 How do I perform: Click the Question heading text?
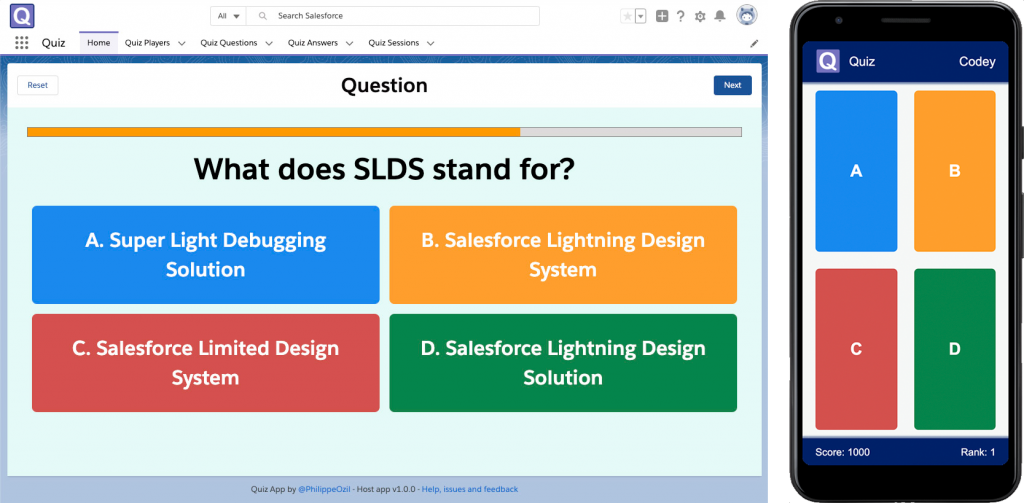tap(385, 85)
